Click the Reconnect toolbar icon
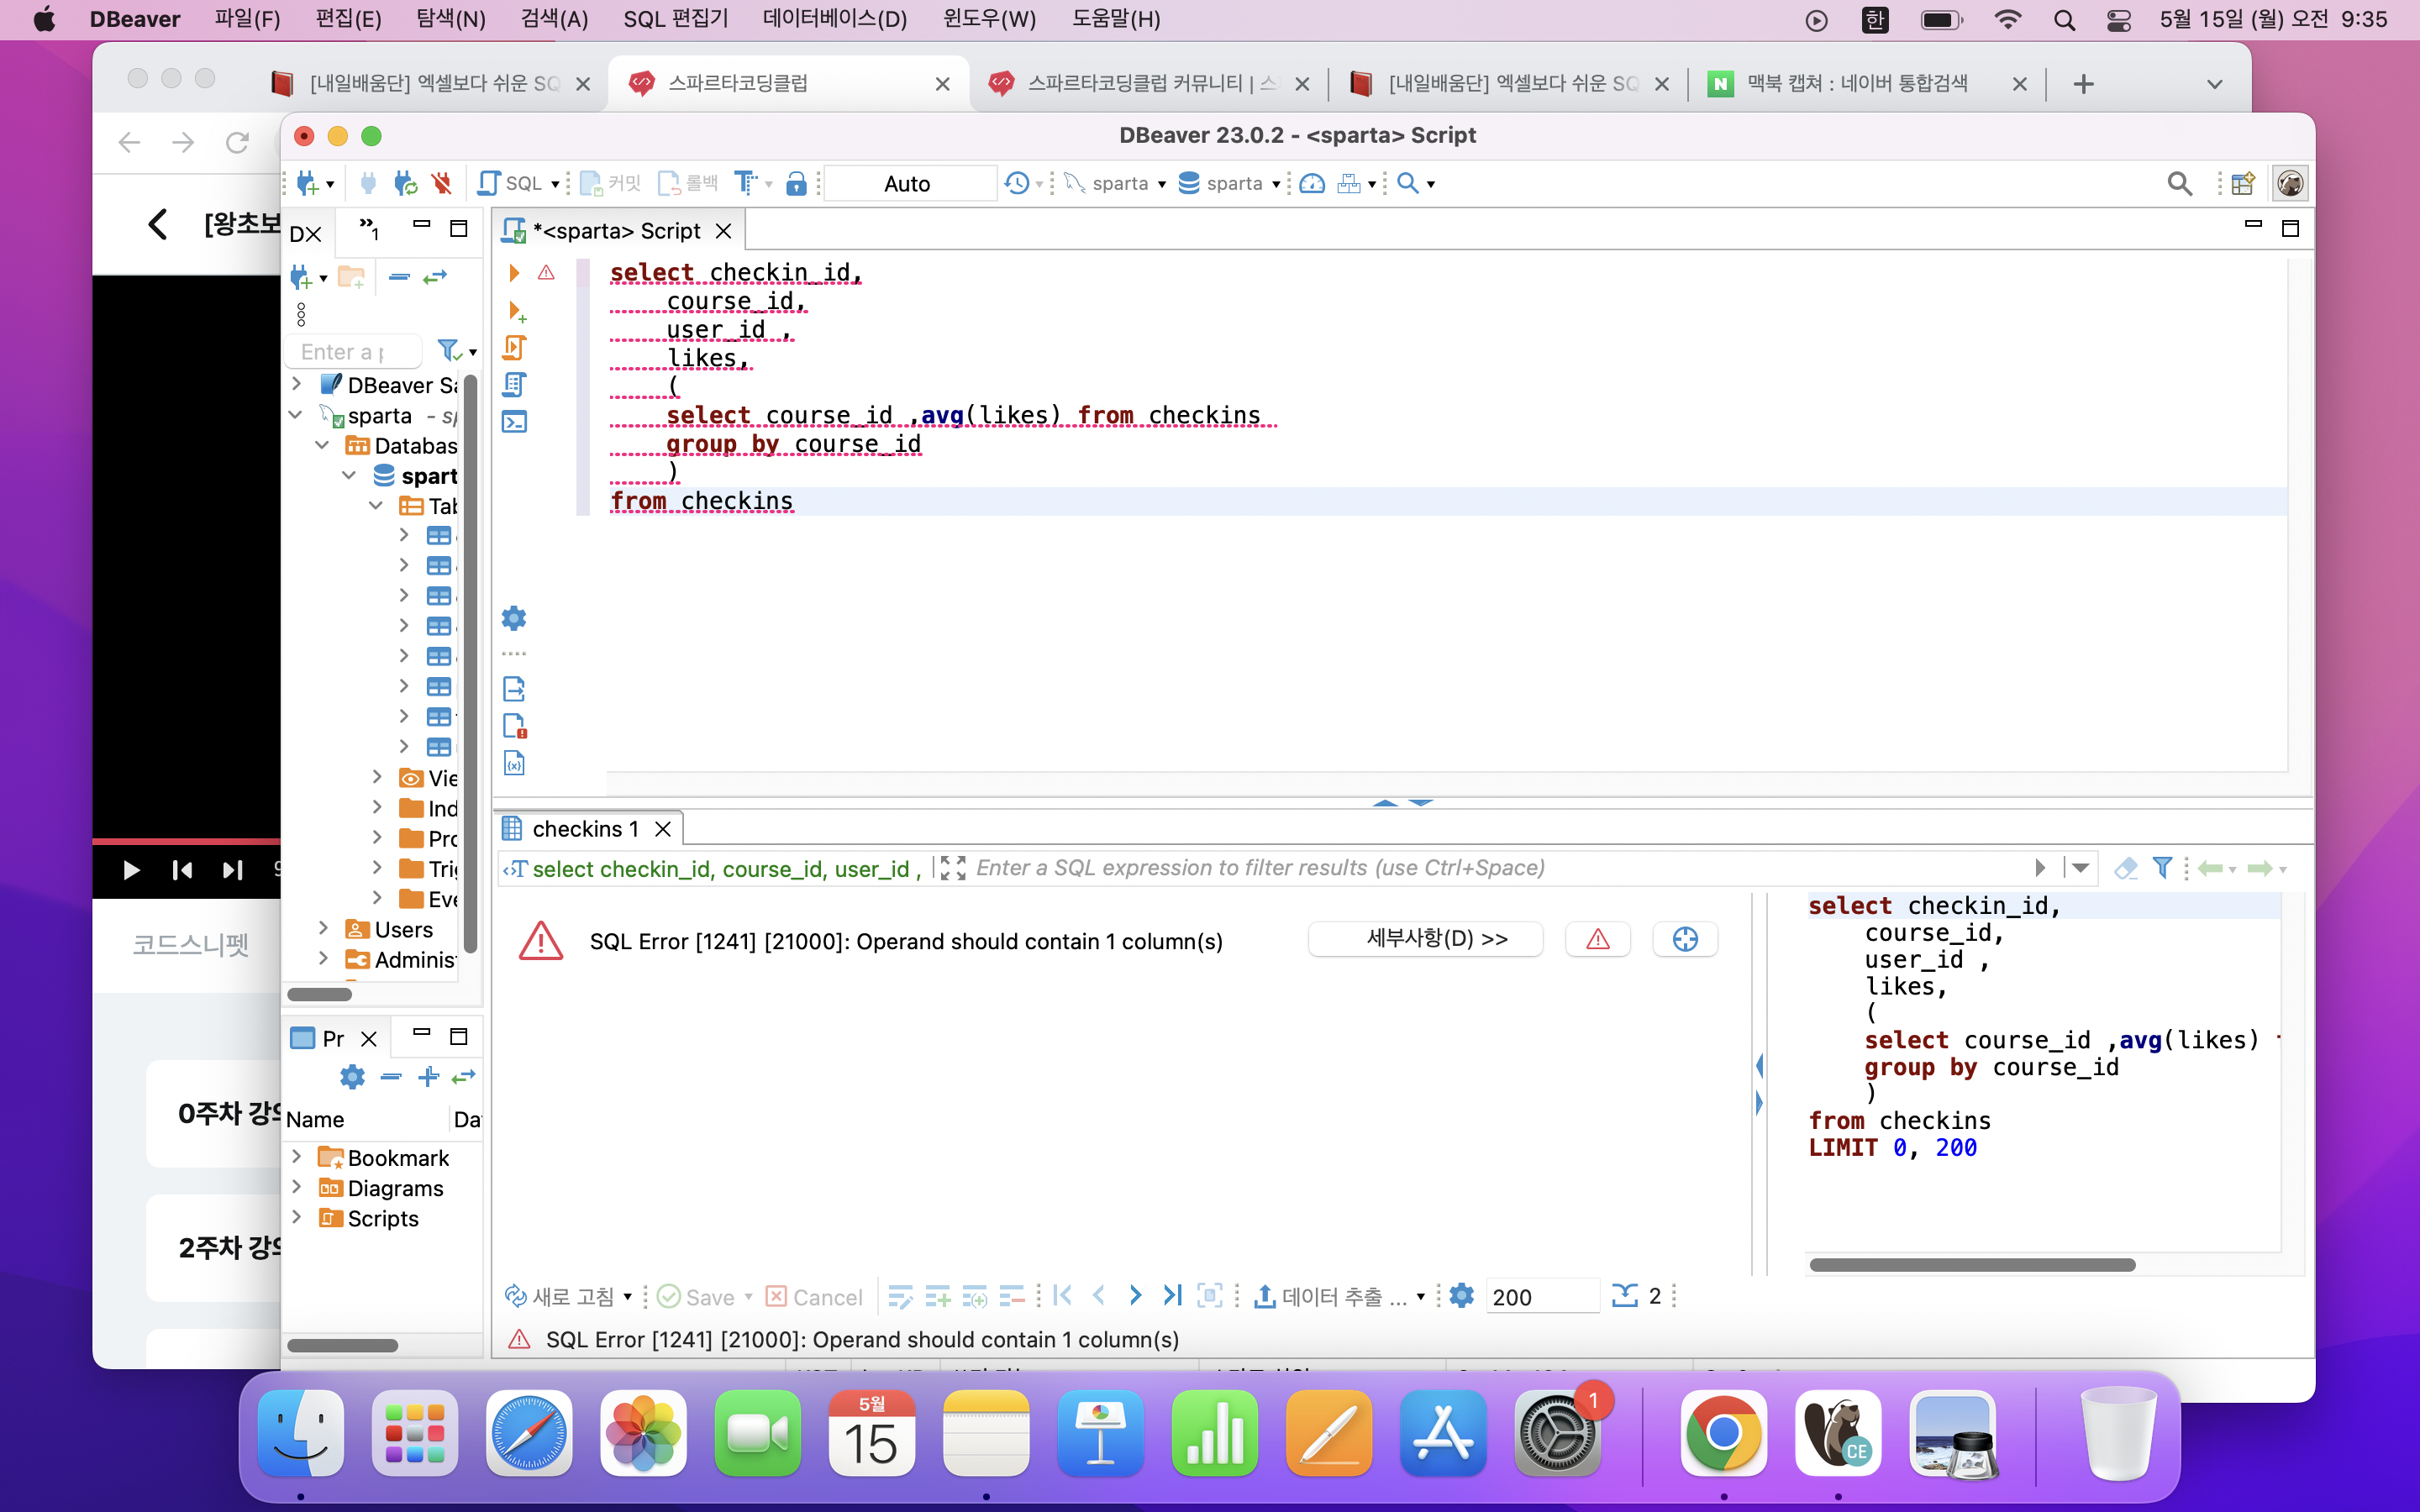This screenshot has width=2420, height=1512. pyautogui.click(x=405, y=183)
